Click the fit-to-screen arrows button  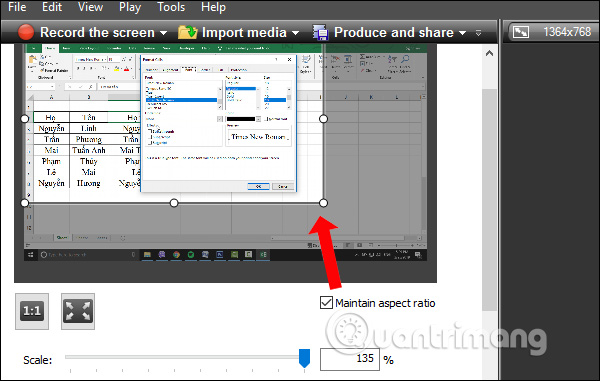[x=78, y=311]
